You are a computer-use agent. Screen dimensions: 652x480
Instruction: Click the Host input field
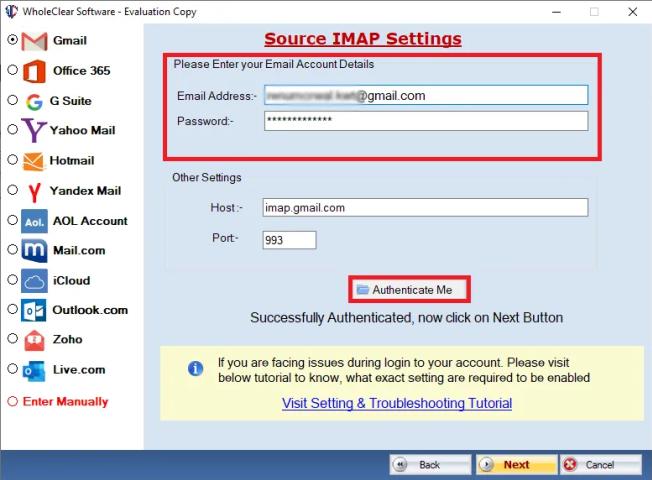[x=425, y=208]
